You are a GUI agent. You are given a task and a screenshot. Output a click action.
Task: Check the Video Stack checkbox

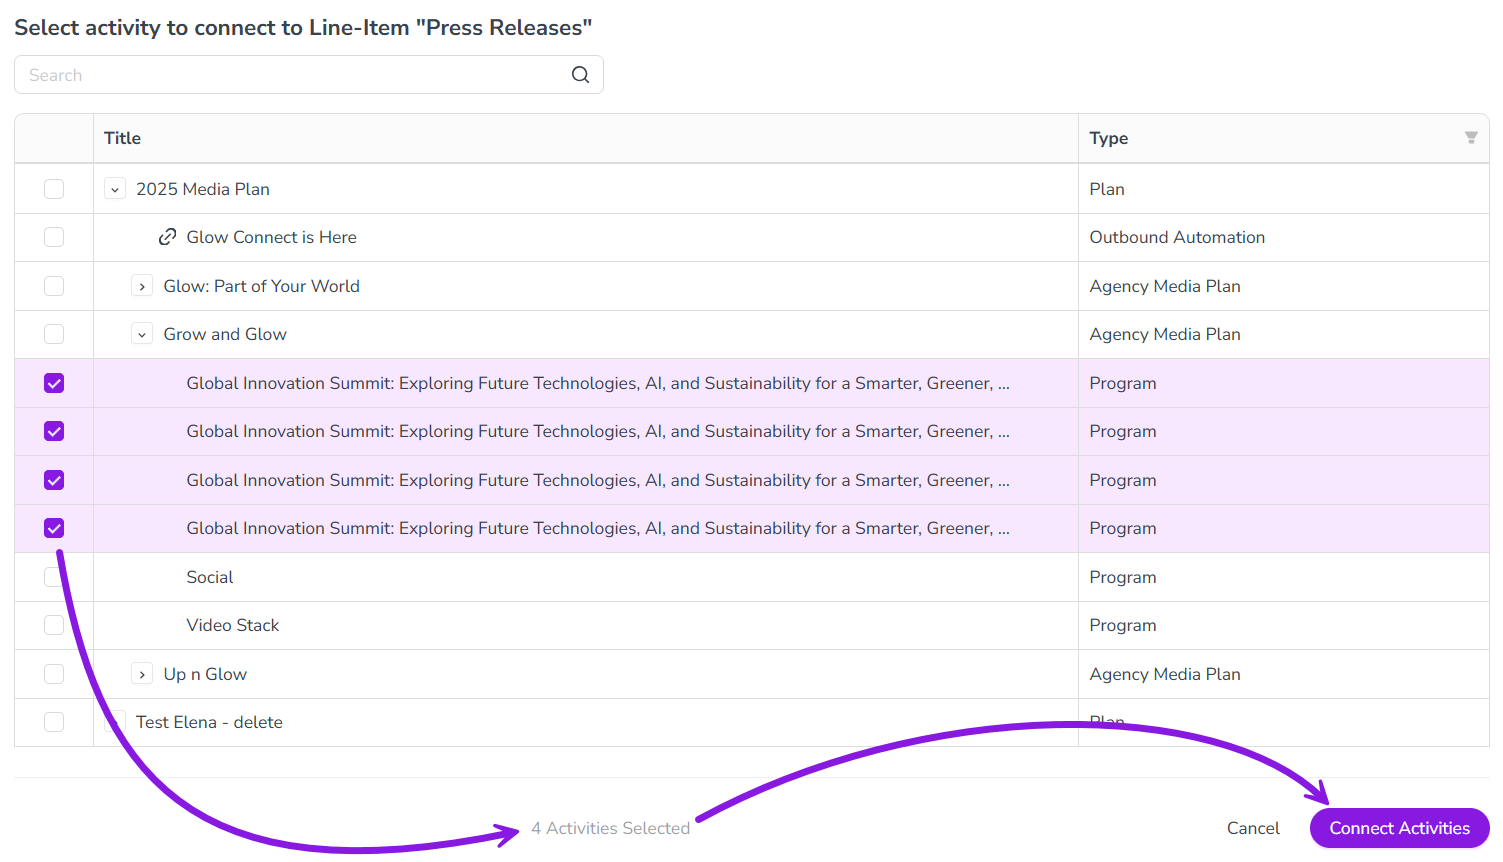coord(54,625)
